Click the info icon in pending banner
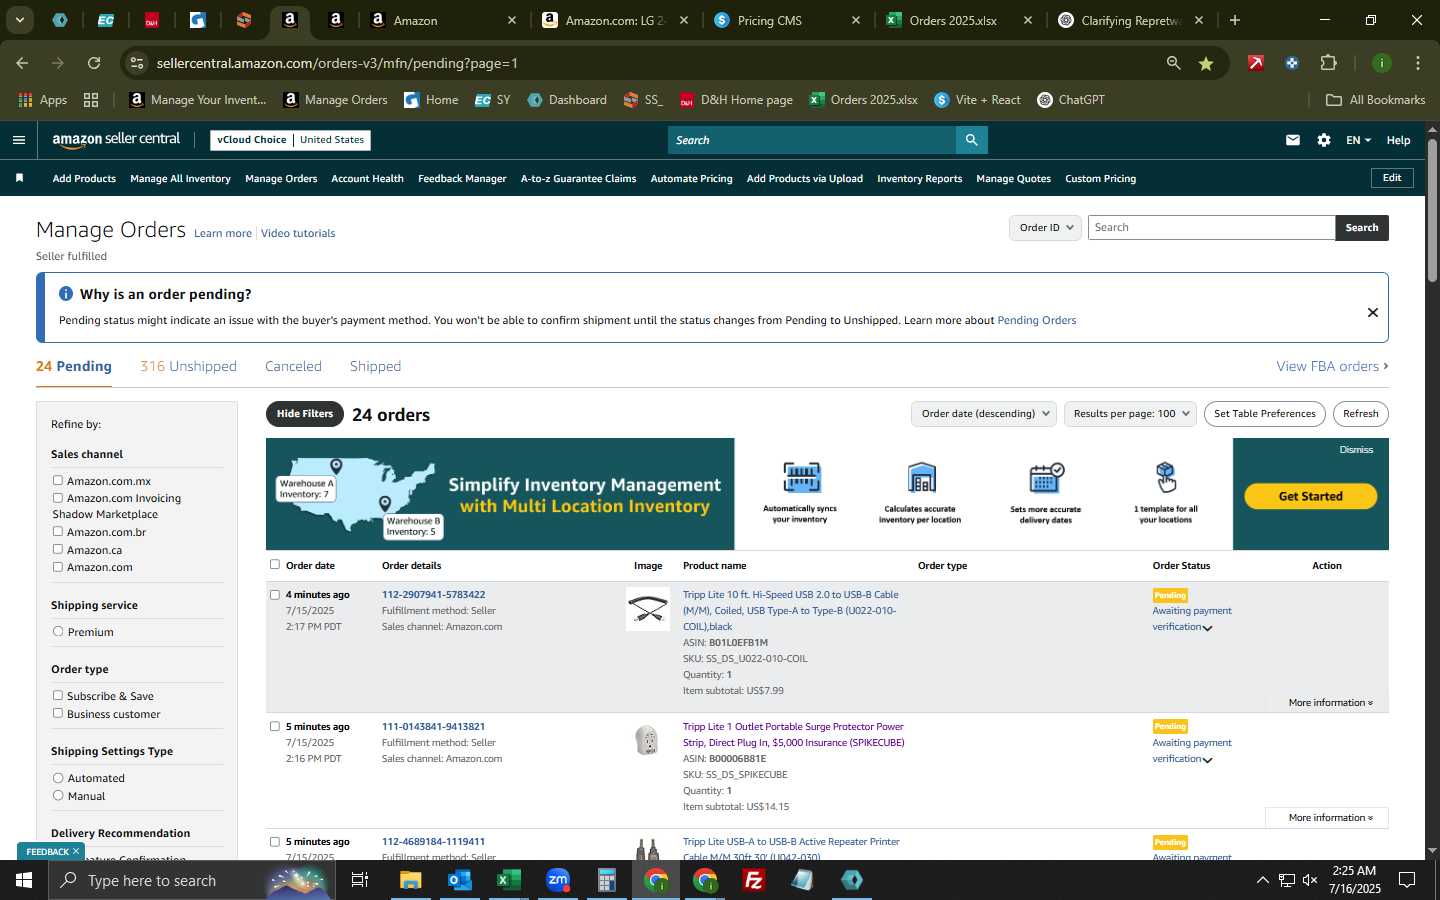The width and height of the screenshot is (1440, 900). click(66, 294)
